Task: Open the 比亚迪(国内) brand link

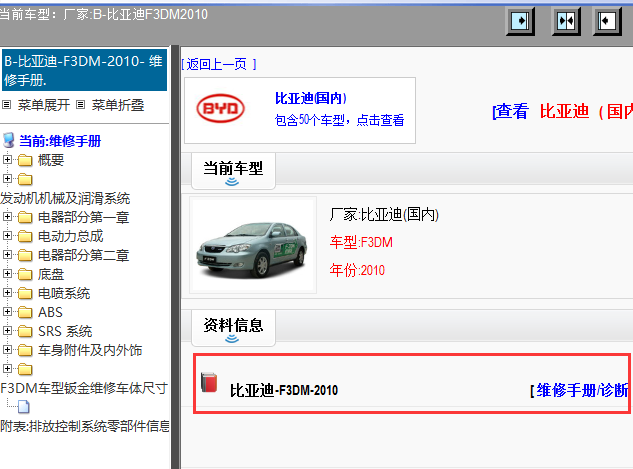Action: [x=310, y=98]
